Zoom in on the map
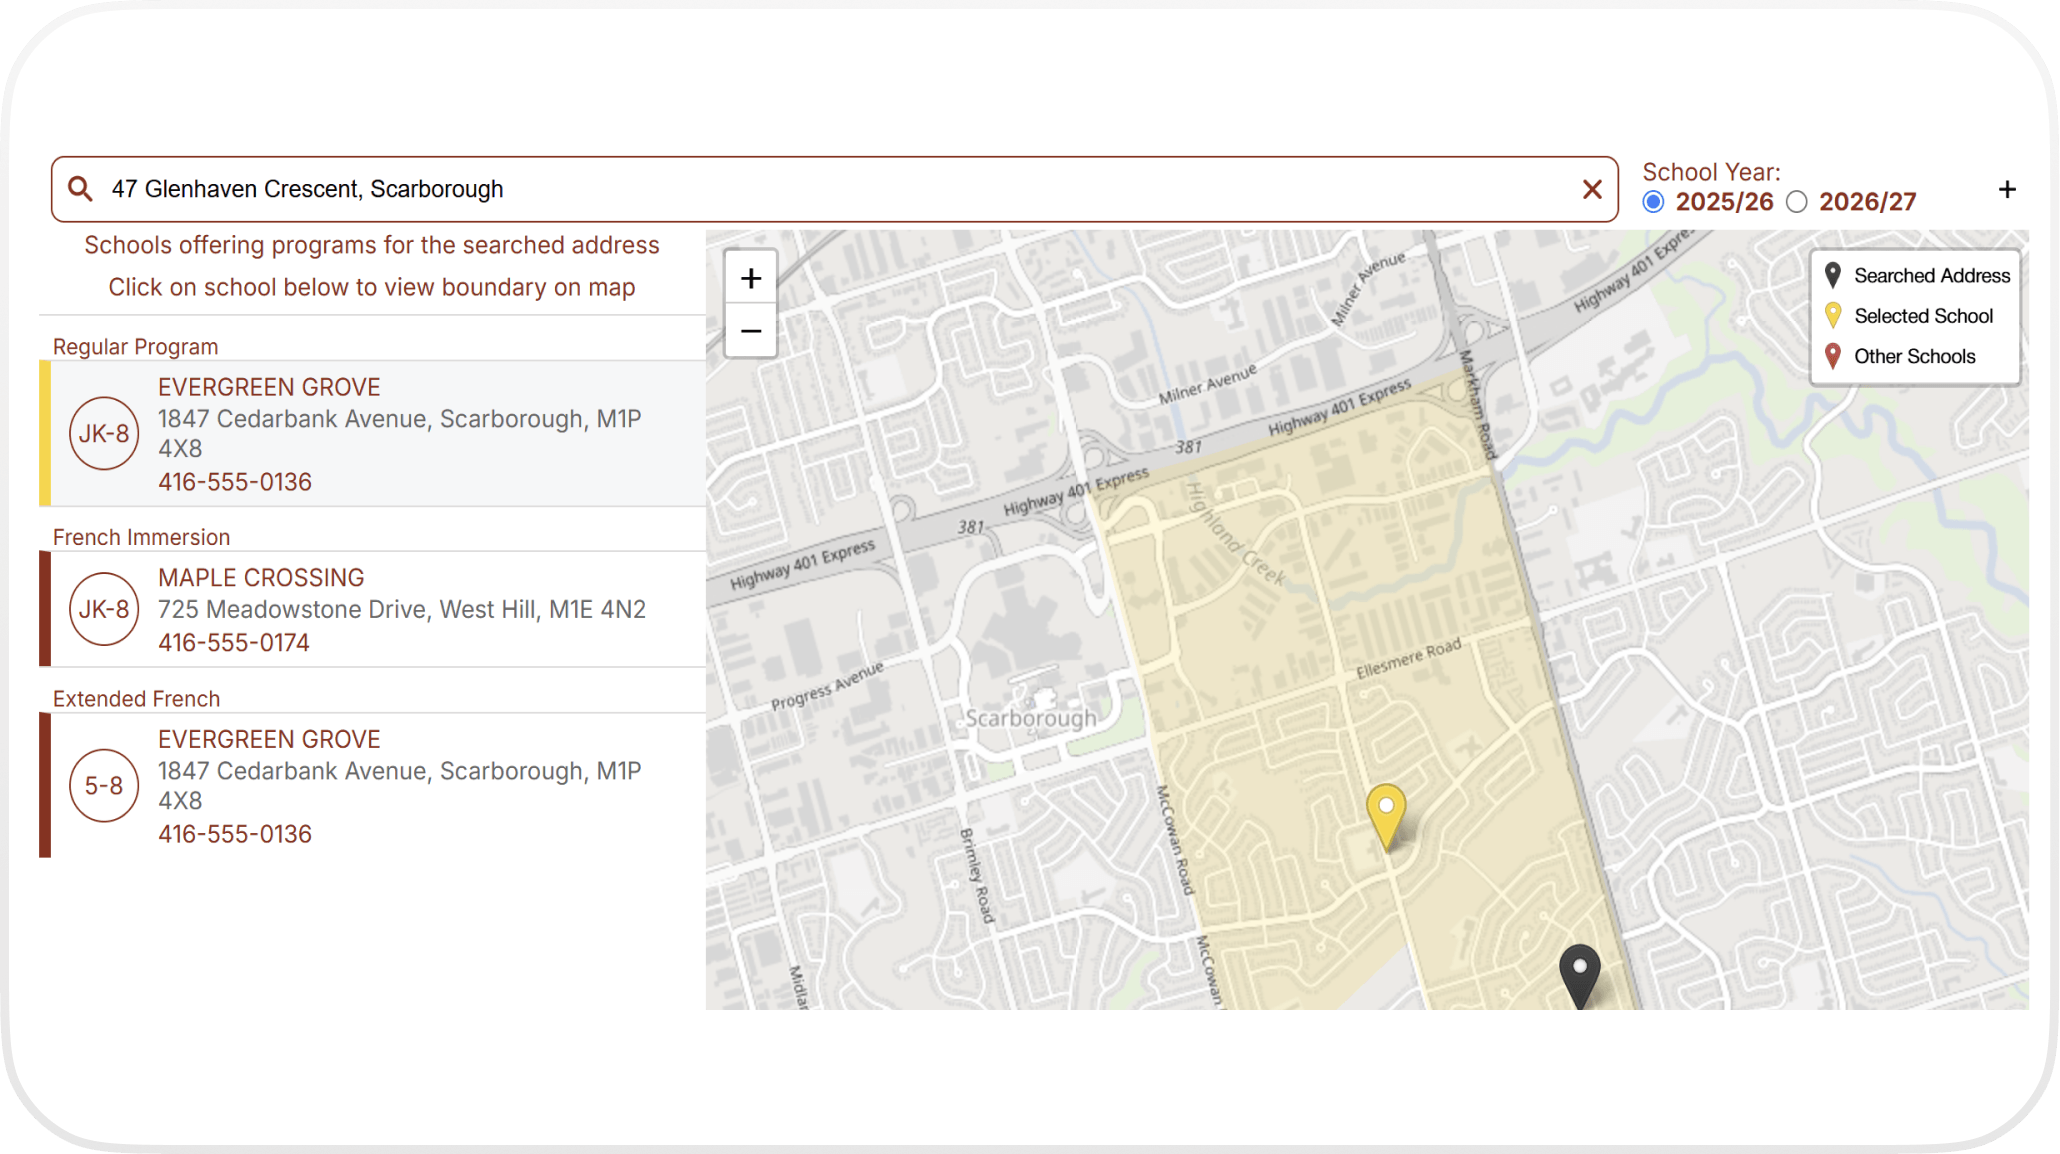Screen dimensions: 2060x1154 (x=751, y=278)
